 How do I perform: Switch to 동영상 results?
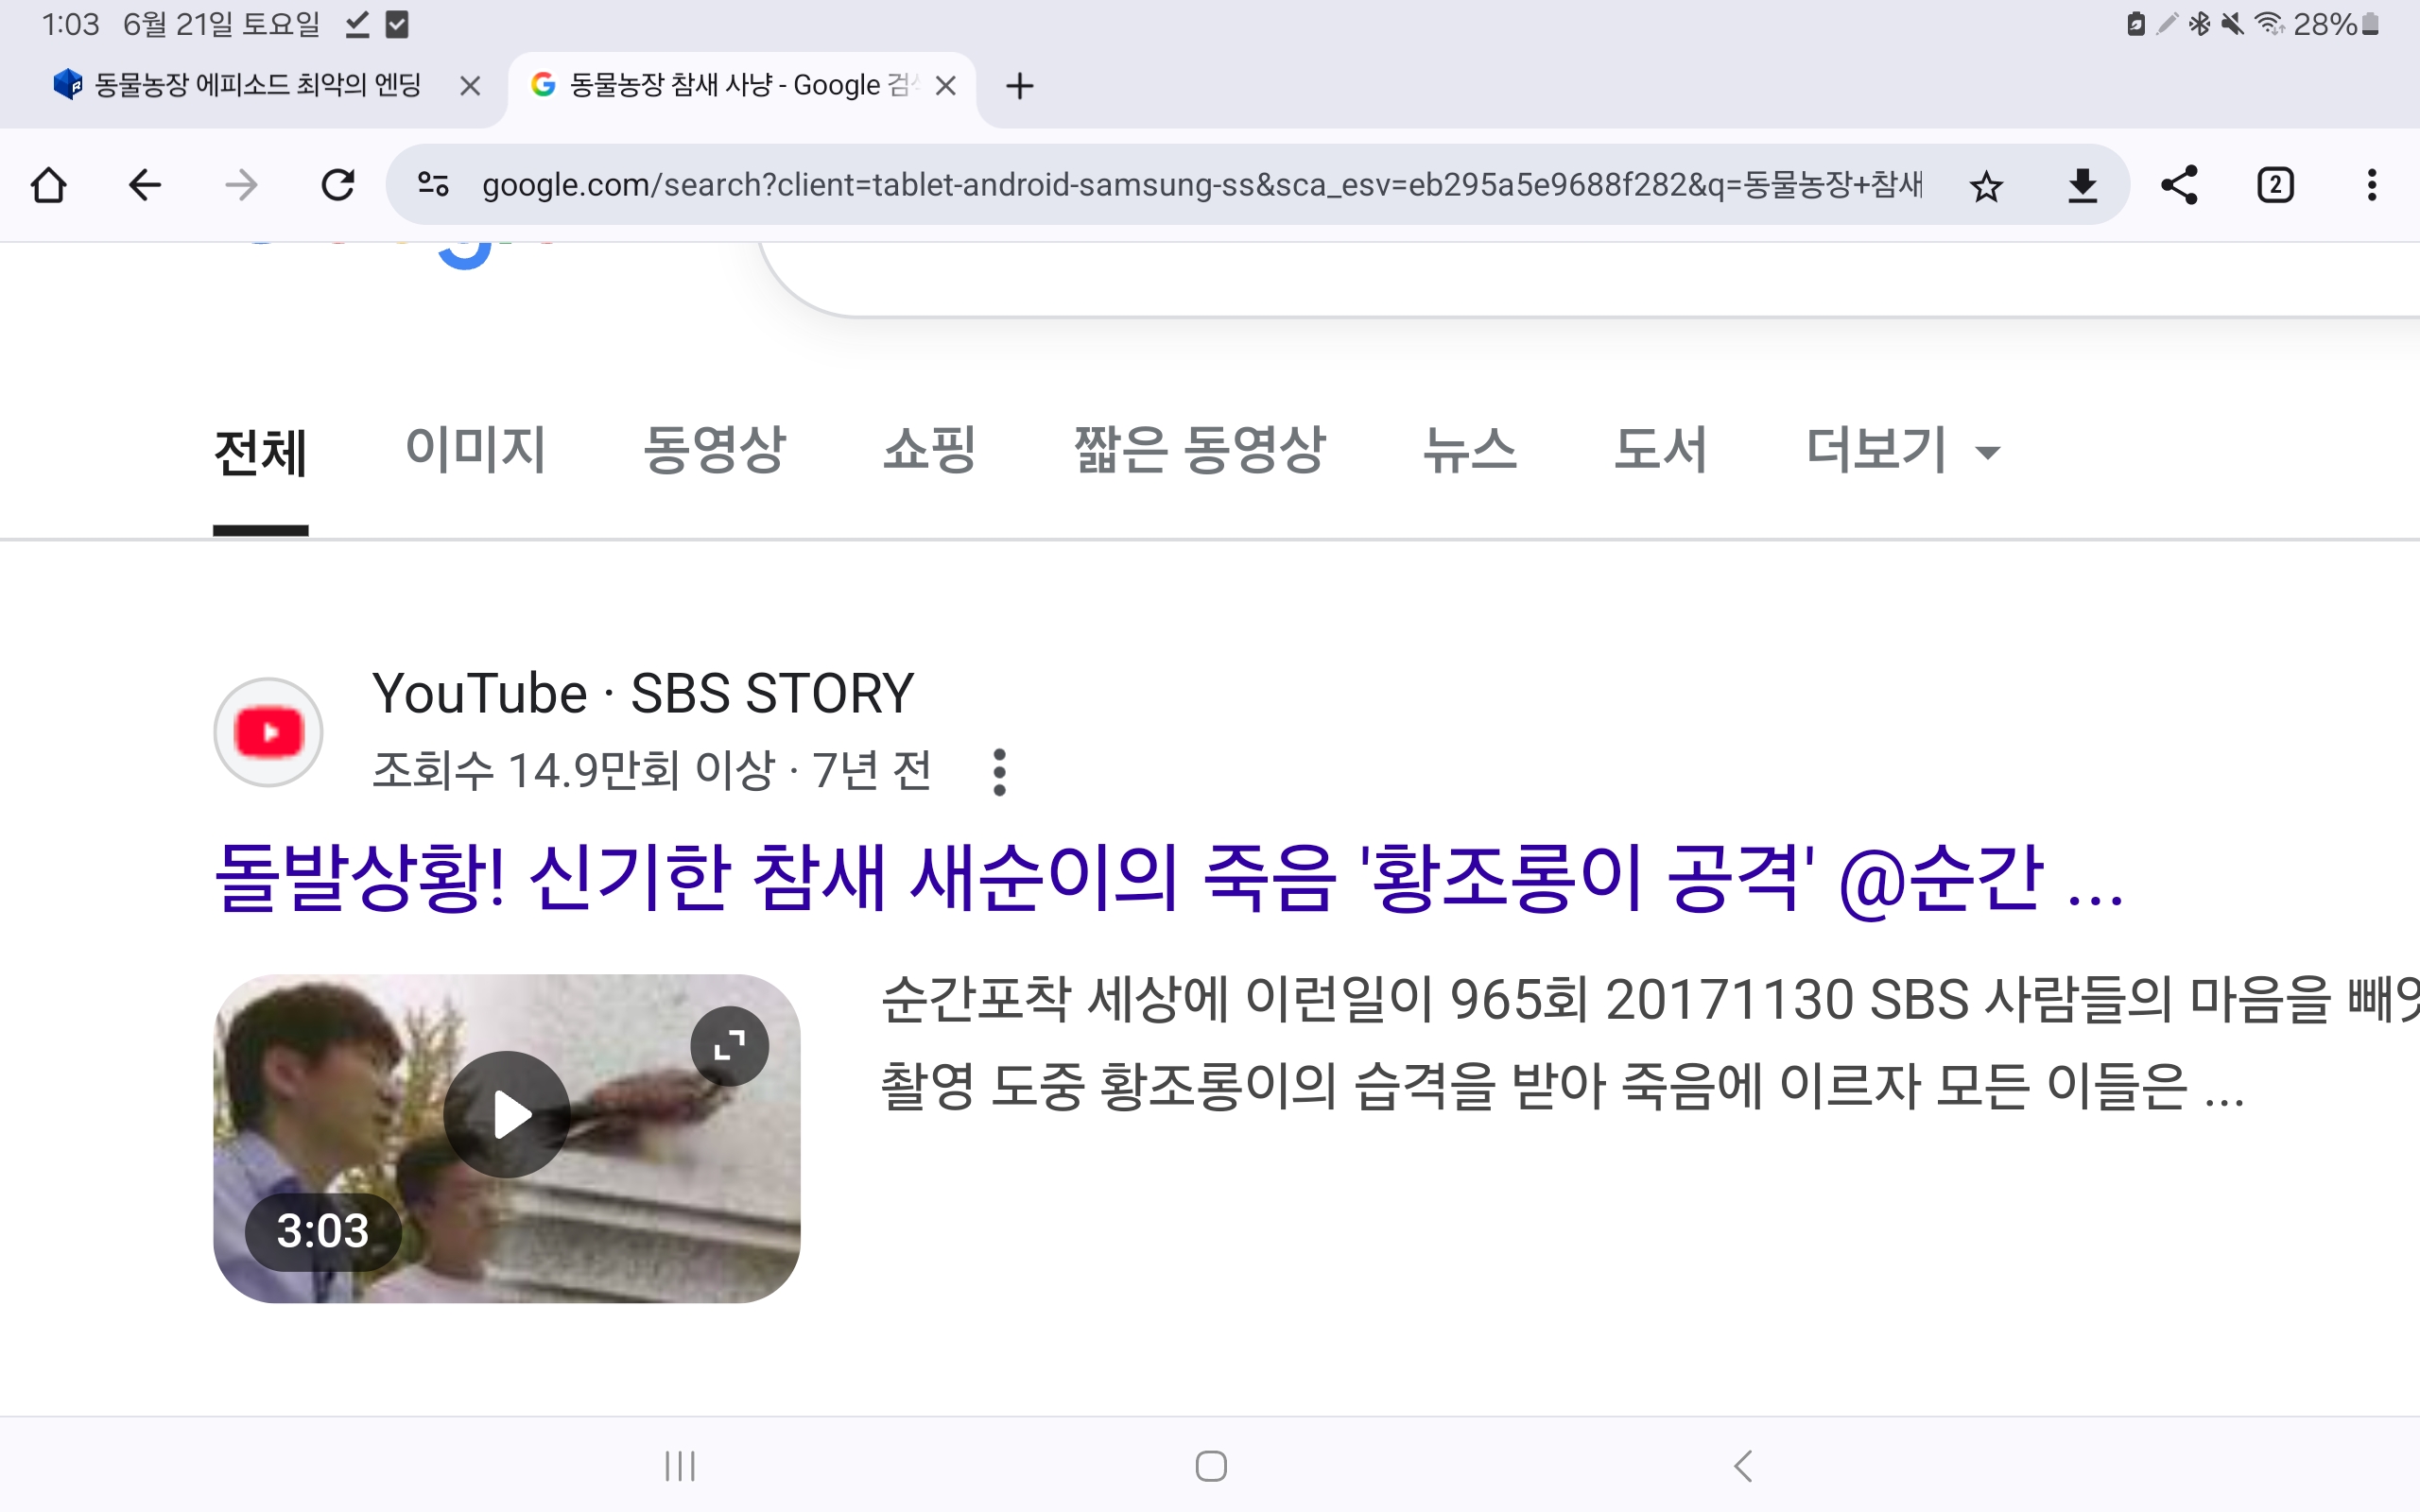(715, 449)
